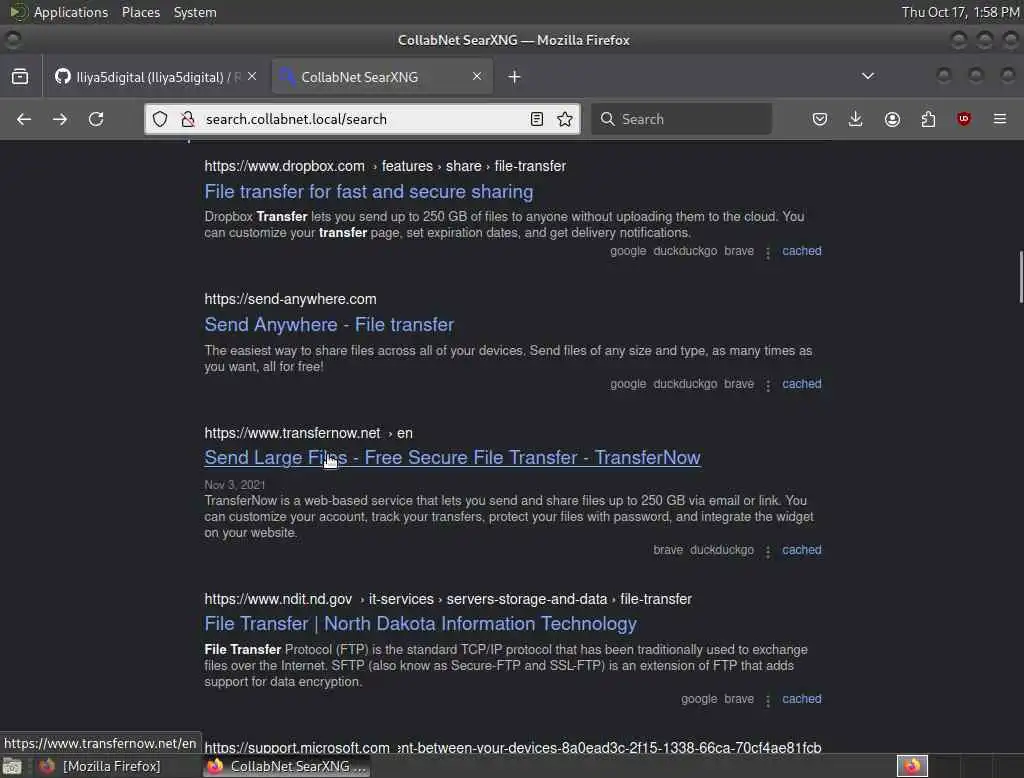Screen dimensions: 1024x778
Task: Open the Pocket save icon
Action: [820, 119]
